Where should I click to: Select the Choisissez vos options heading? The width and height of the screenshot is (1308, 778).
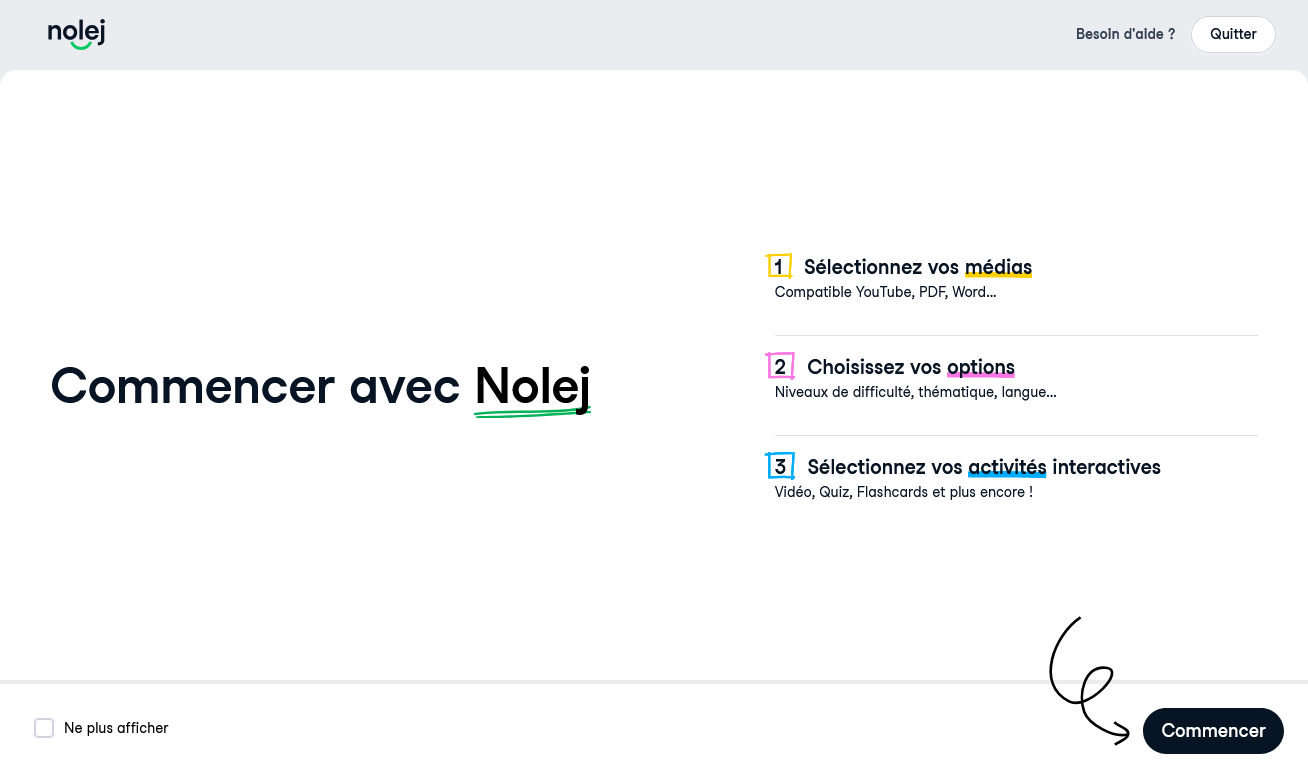click(911, 367)
